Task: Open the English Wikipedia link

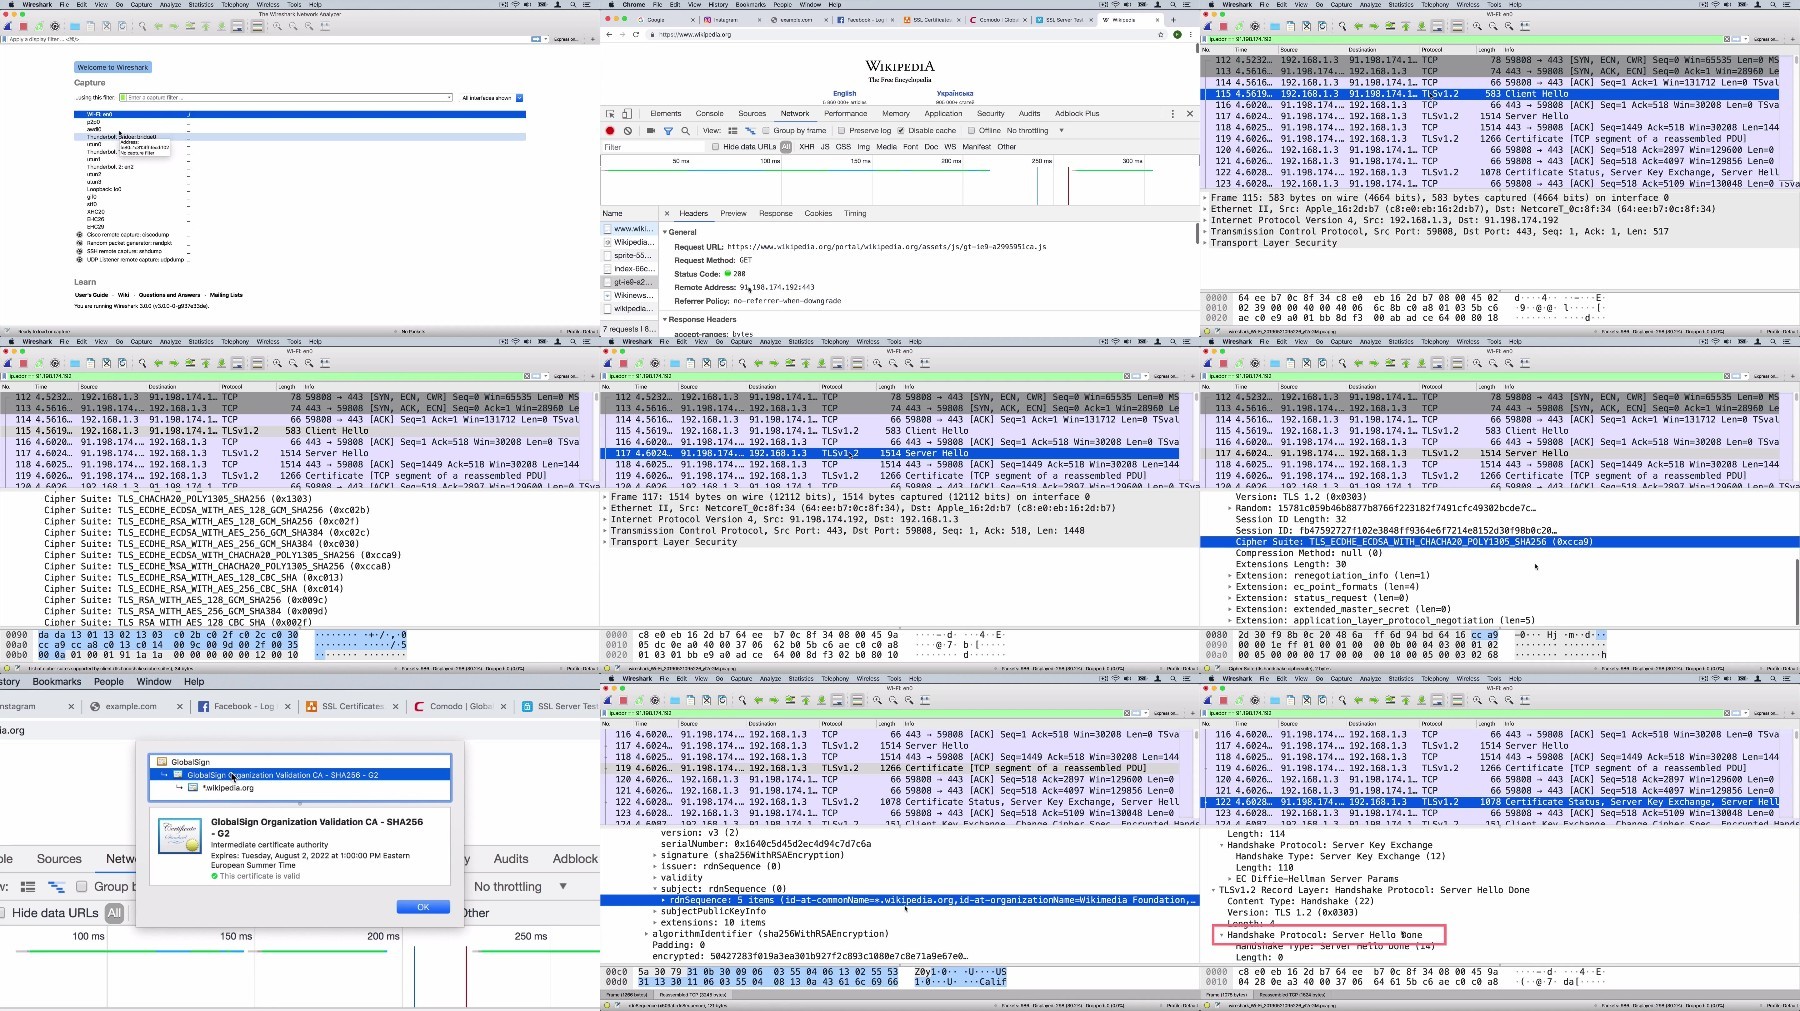Action: click(845, 94)
